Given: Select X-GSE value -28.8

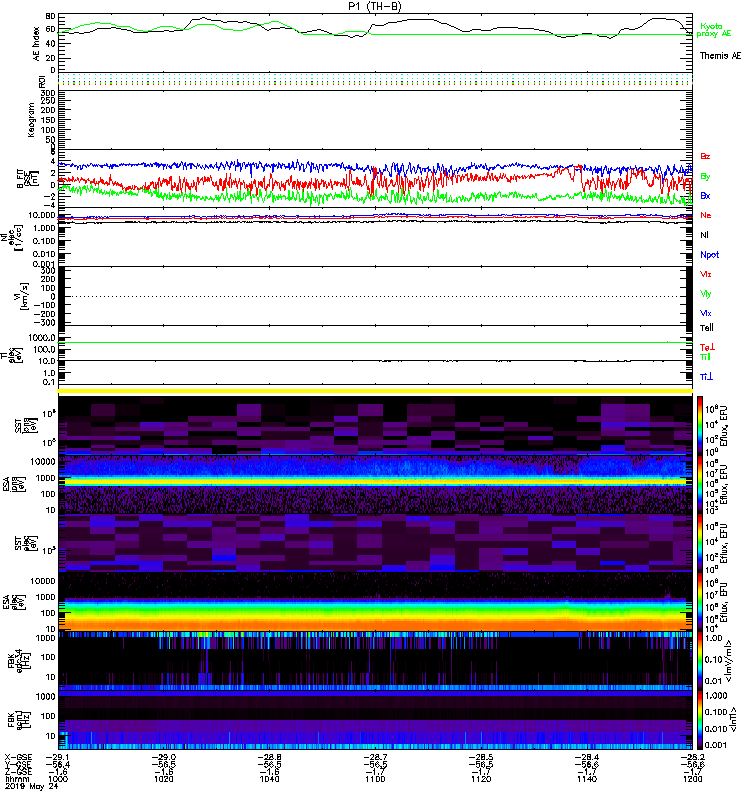Looking at the screenshot, I should (x=269, y=757).
